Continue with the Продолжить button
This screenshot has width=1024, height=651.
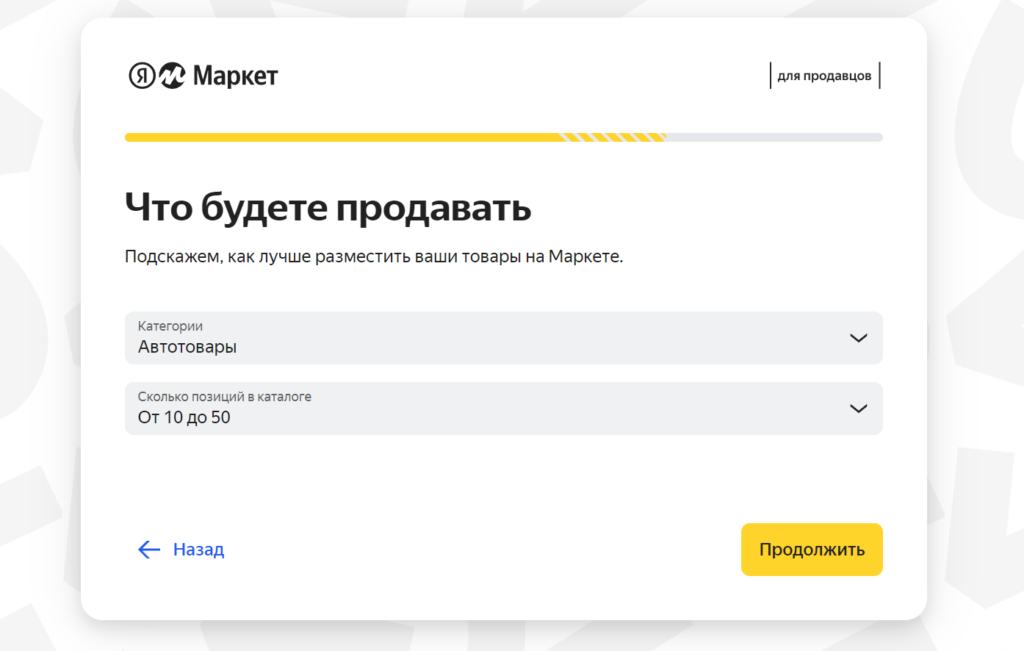(x=812, y=549)
